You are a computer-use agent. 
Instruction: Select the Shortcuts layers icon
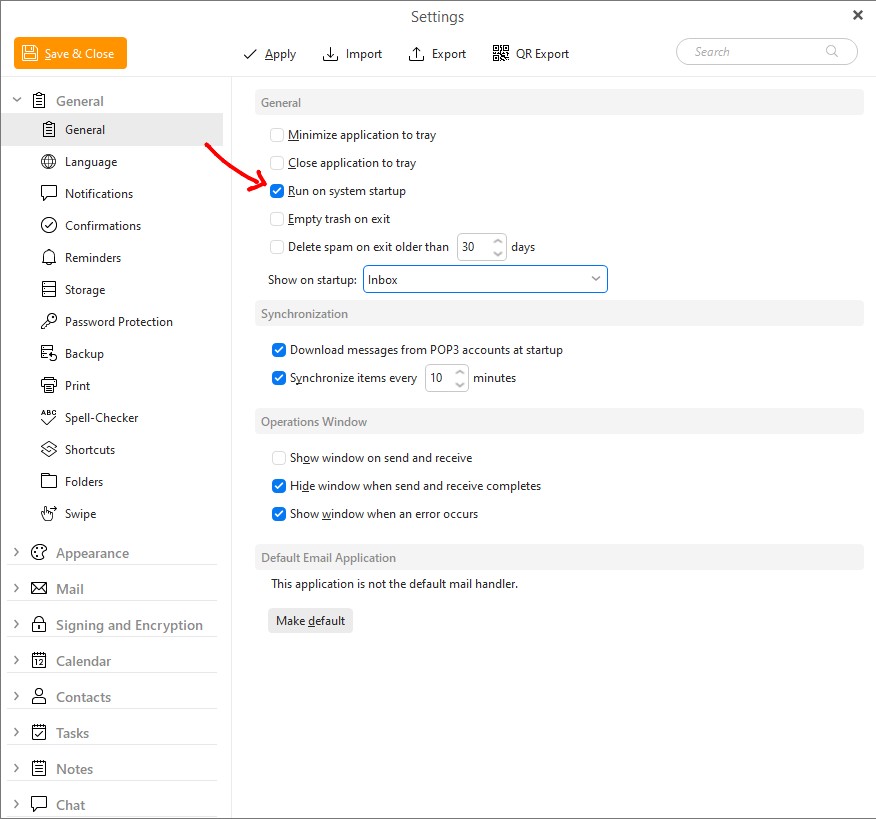click(x=48, y=450)
